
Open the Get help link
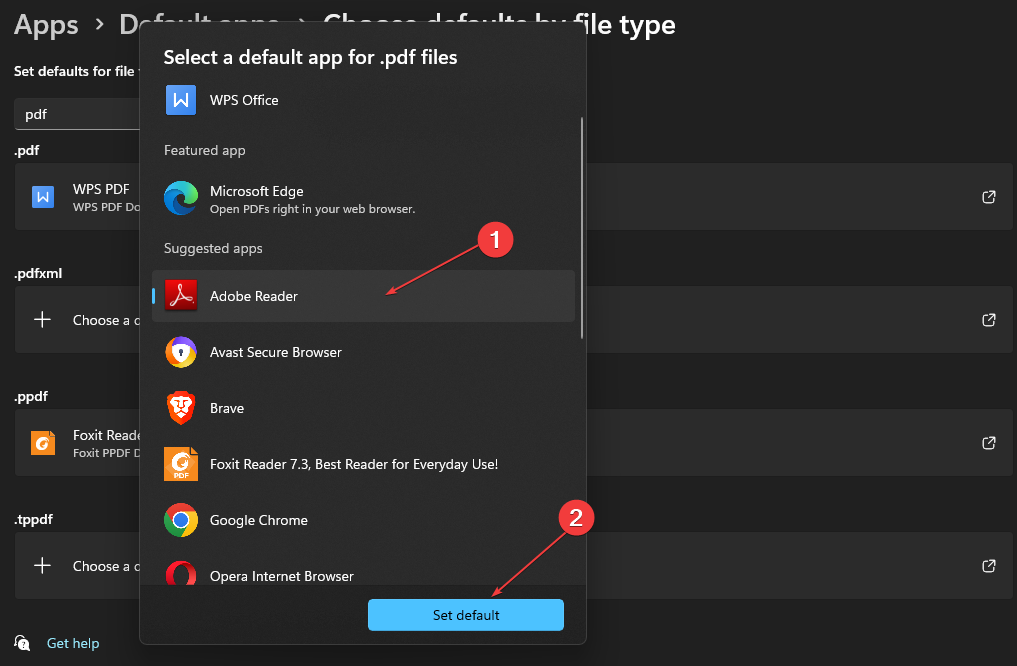72,643
